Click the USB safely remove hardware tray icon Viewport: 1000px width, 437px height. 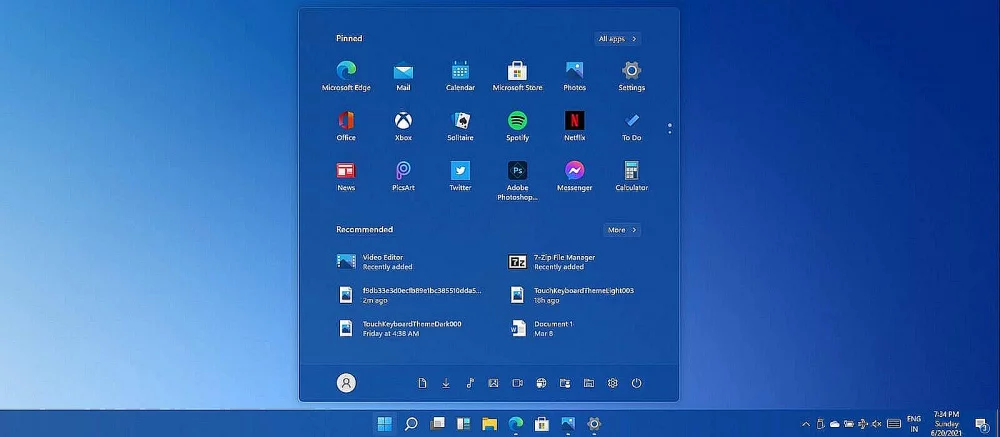tap(820, 424)
